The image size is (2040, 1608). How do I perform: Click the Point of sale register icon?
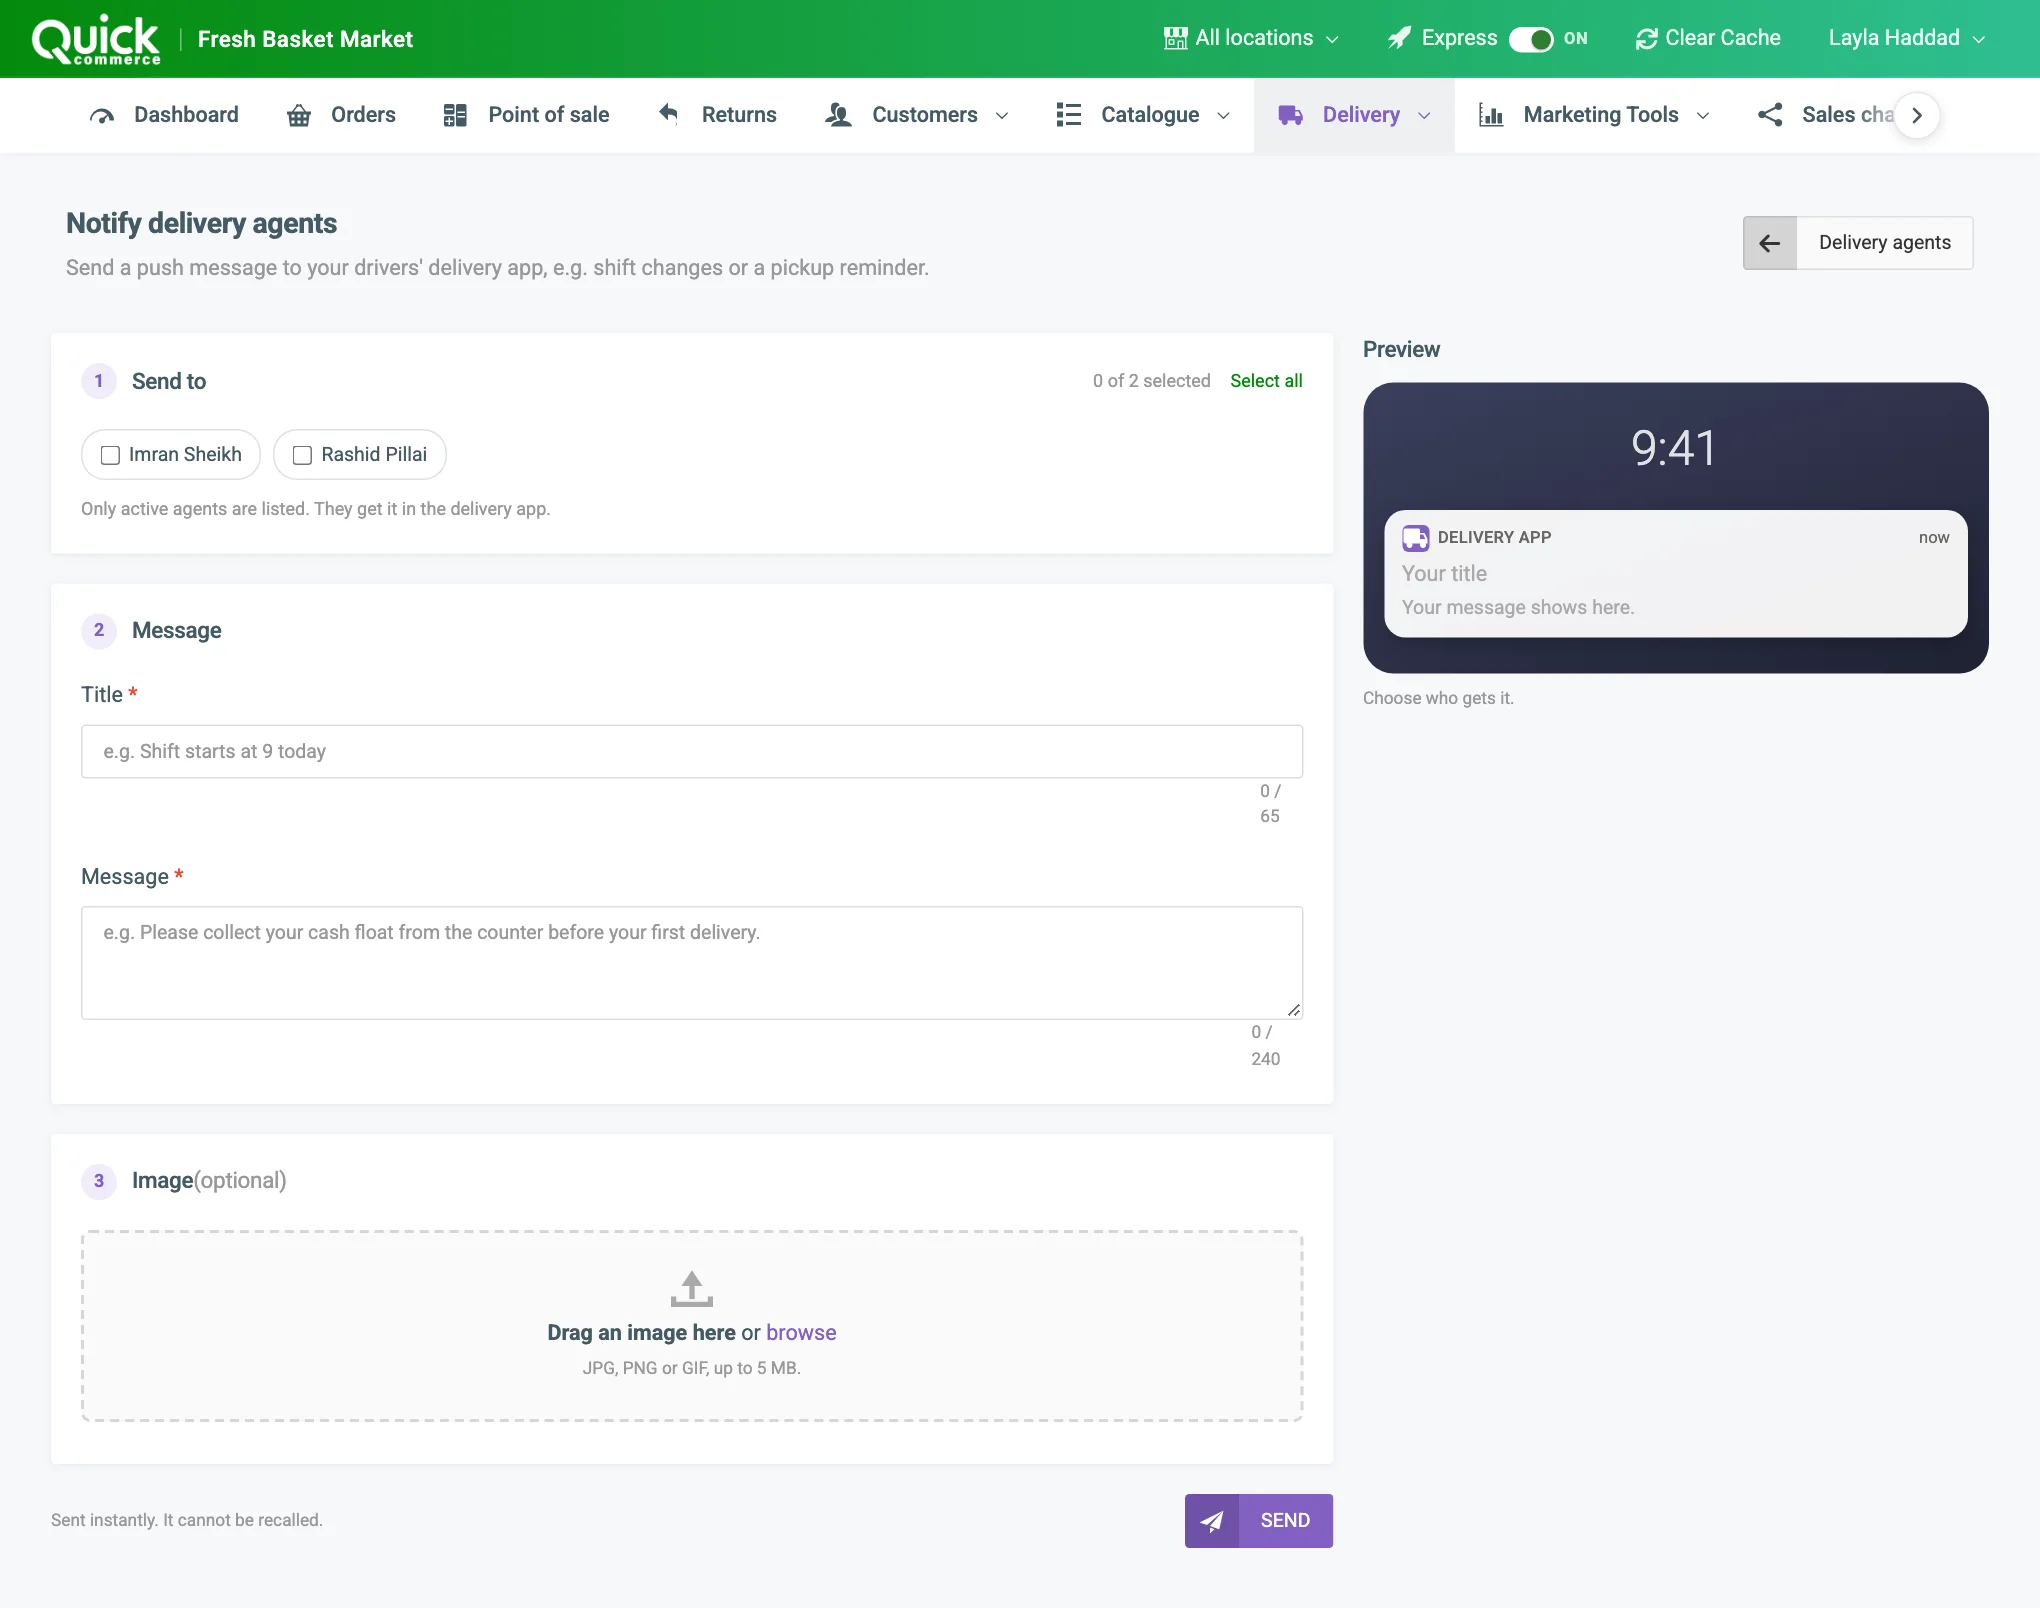pos(455,115)
